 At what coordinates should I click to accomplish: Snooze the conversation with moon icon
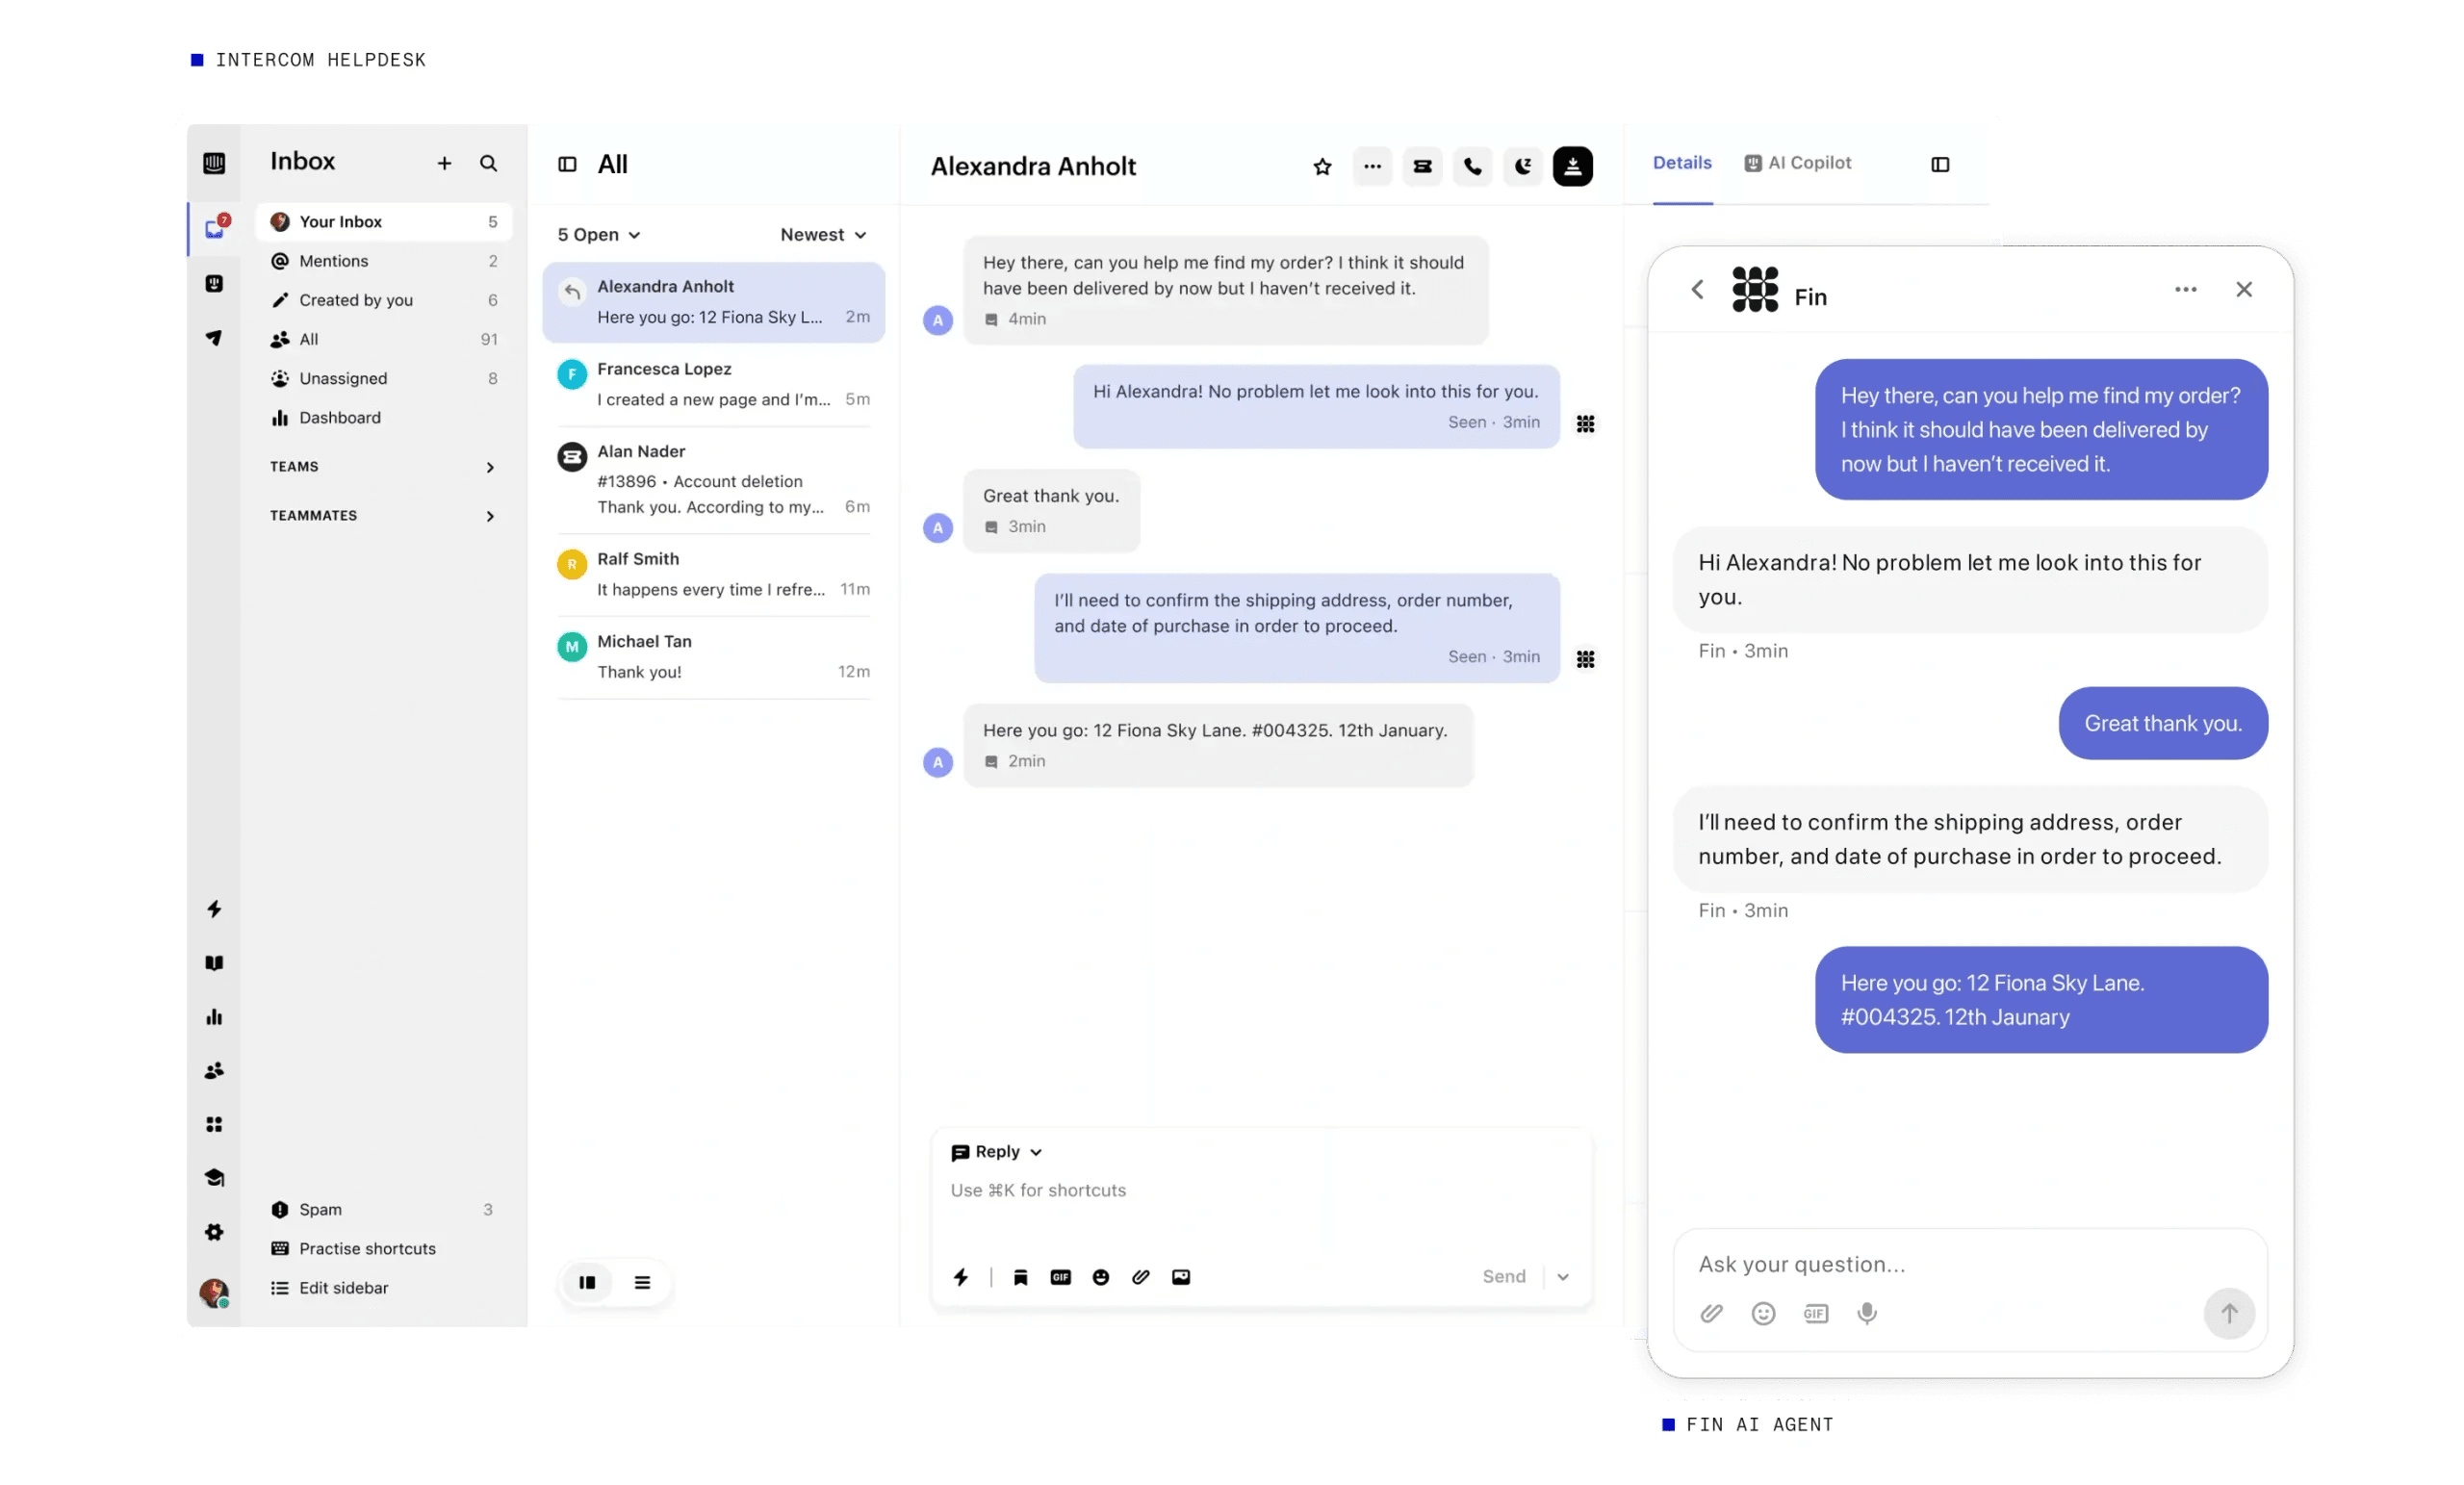[1522, 167]
